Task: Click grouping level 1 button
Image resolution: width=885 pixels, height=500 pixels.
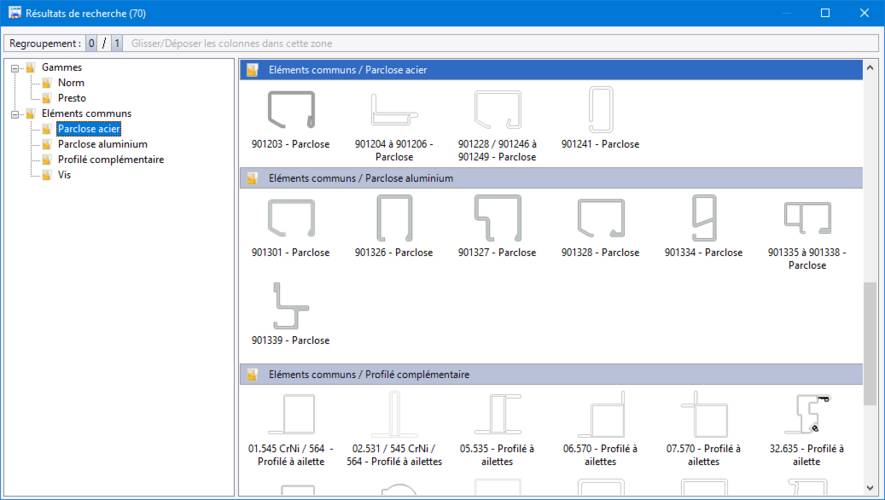Action: point(116,44)
